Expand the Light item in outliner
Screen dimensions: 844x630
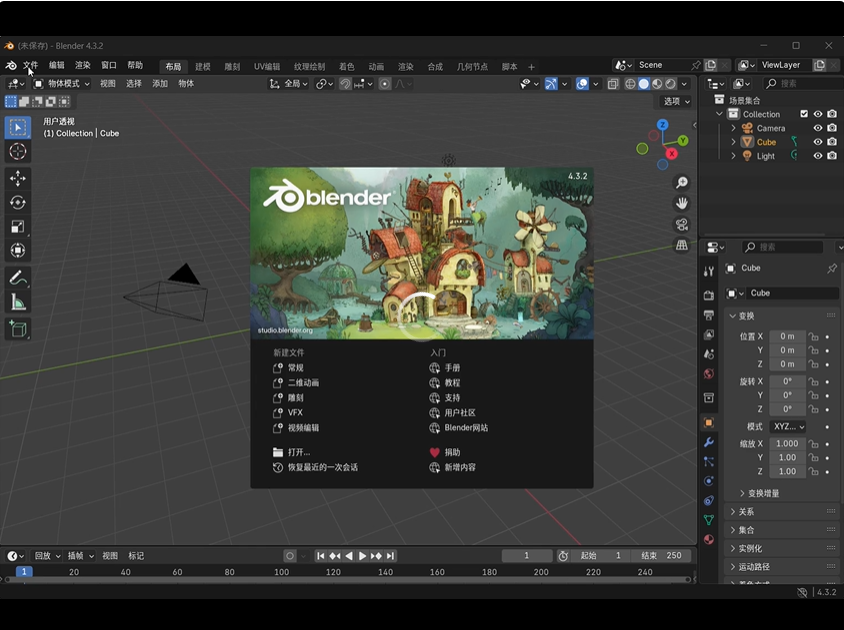pyautogui.click(x=733, y=156)
